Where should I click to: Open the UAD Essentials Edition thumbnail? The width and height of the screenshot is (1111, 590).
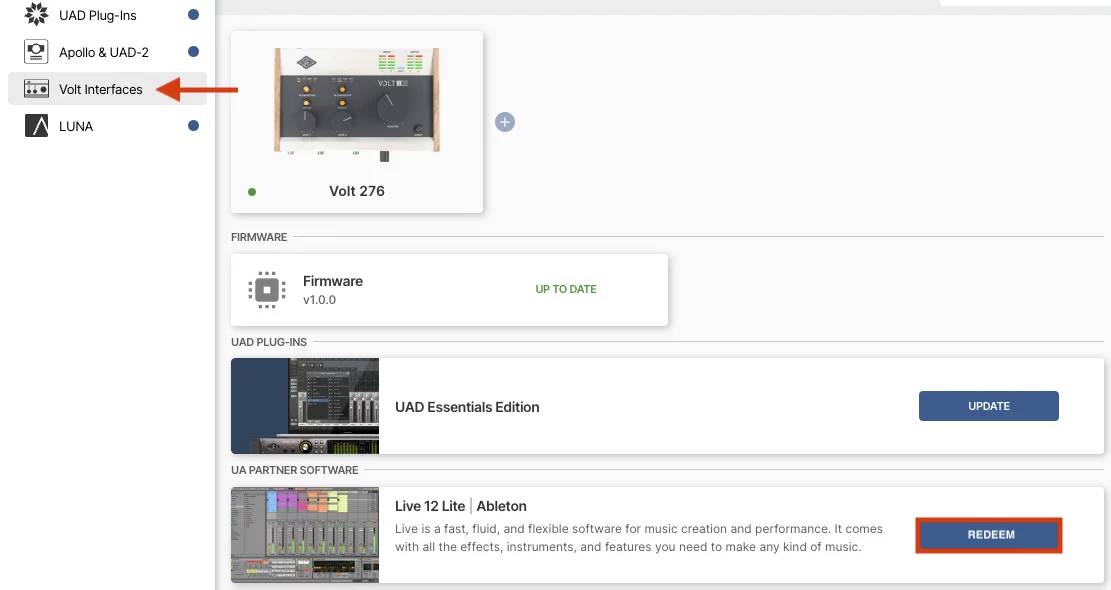point(305,406)
